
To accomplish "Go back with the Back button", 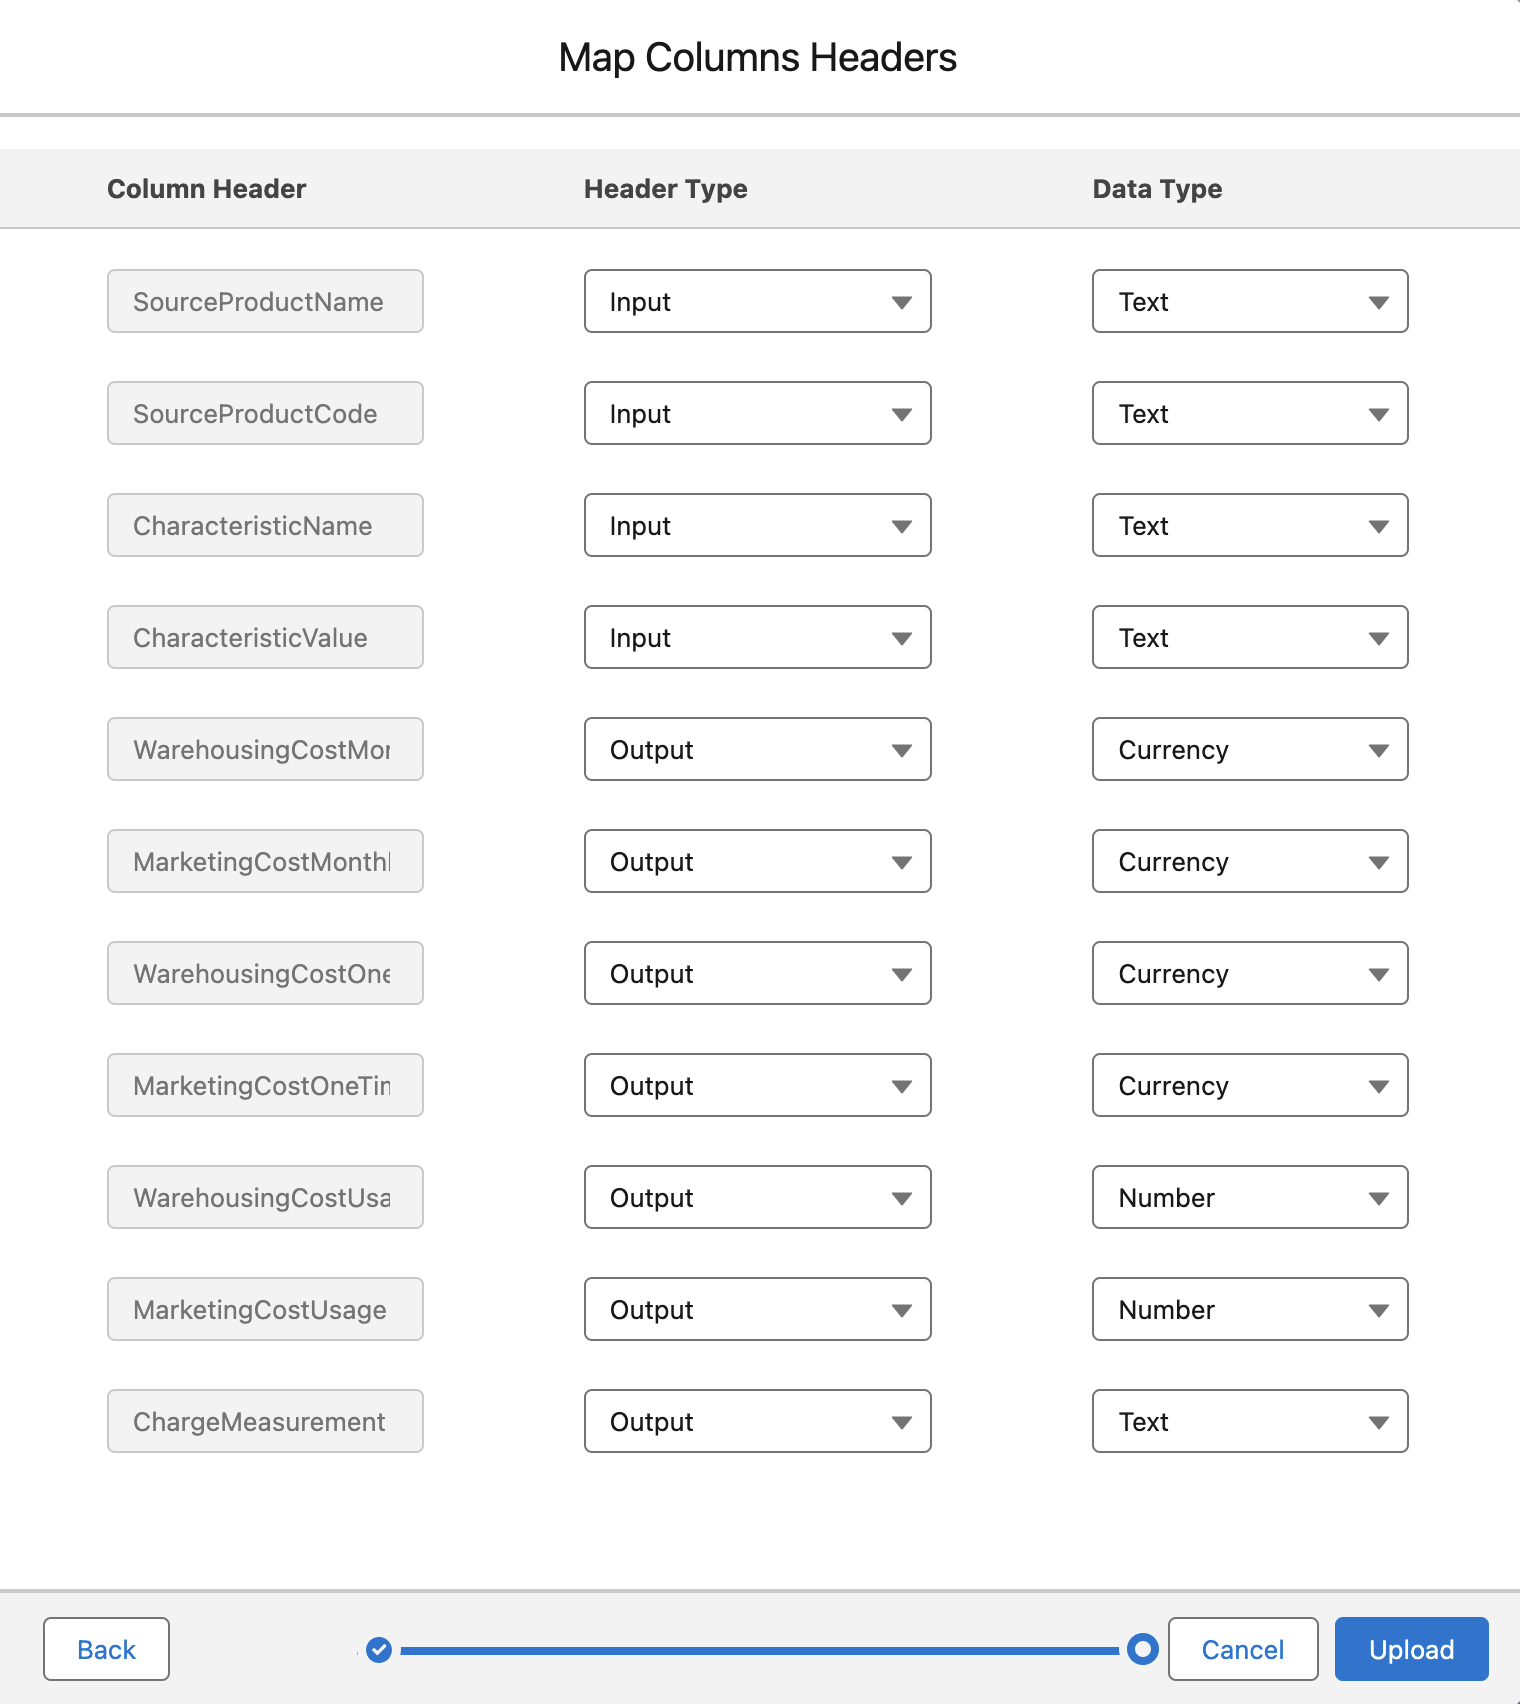I will tap(106, 1649).
